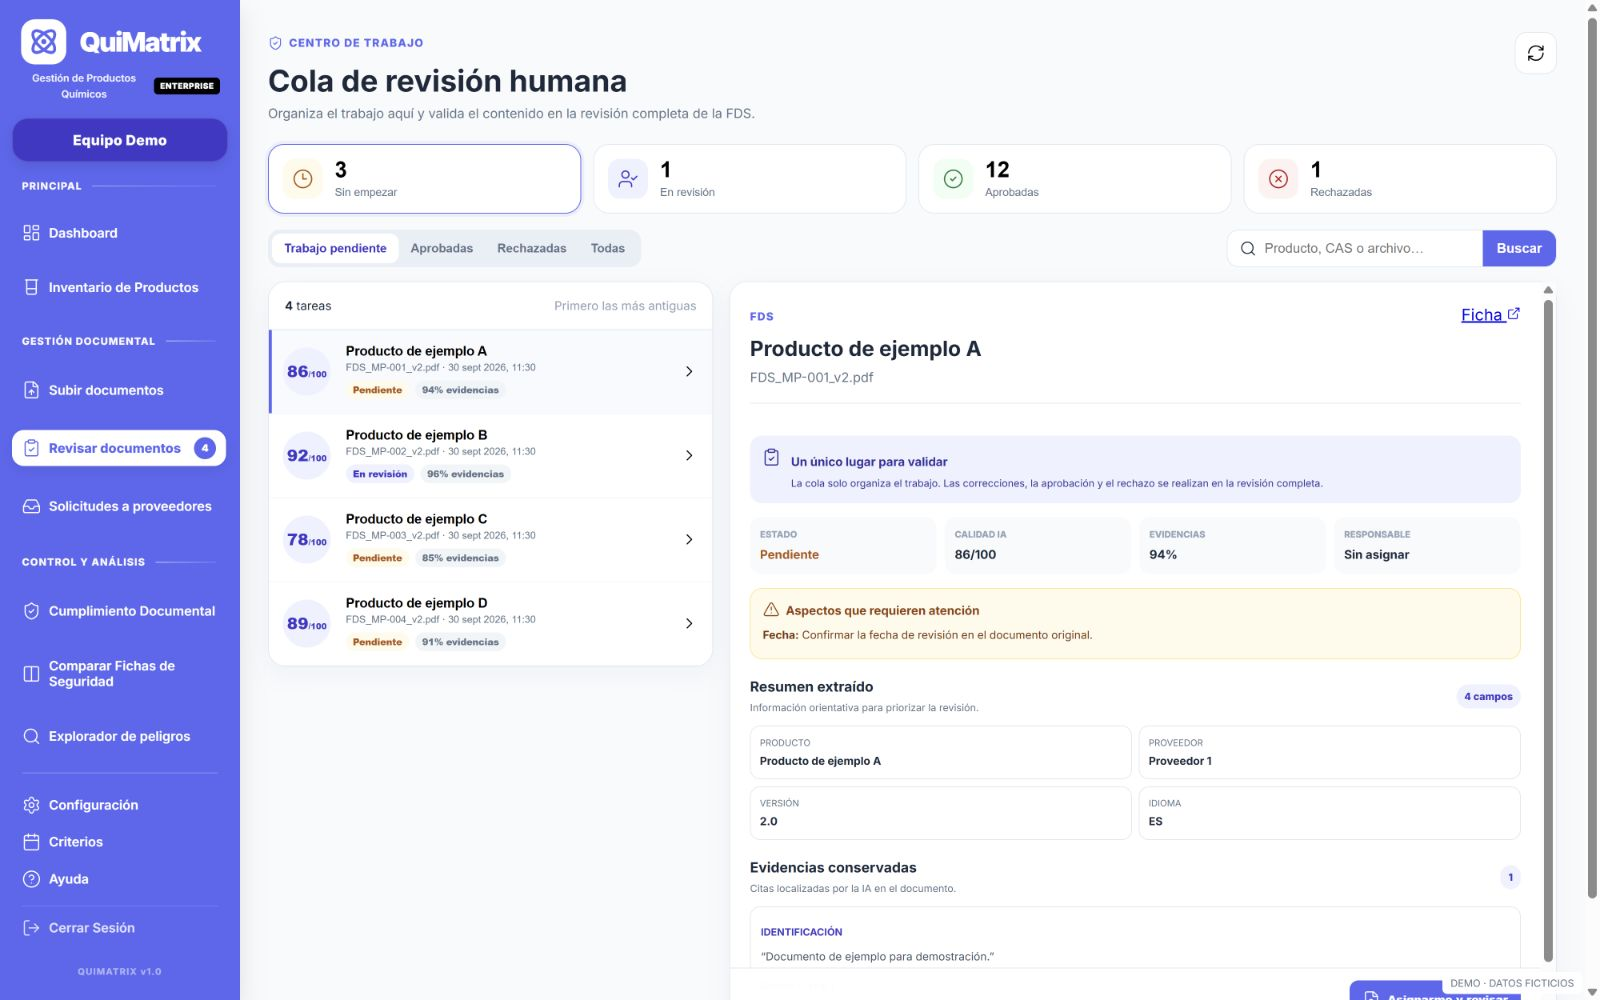
Task: Click the refresh icon button
Action: pyautogui.click(x=1535, y=53)
